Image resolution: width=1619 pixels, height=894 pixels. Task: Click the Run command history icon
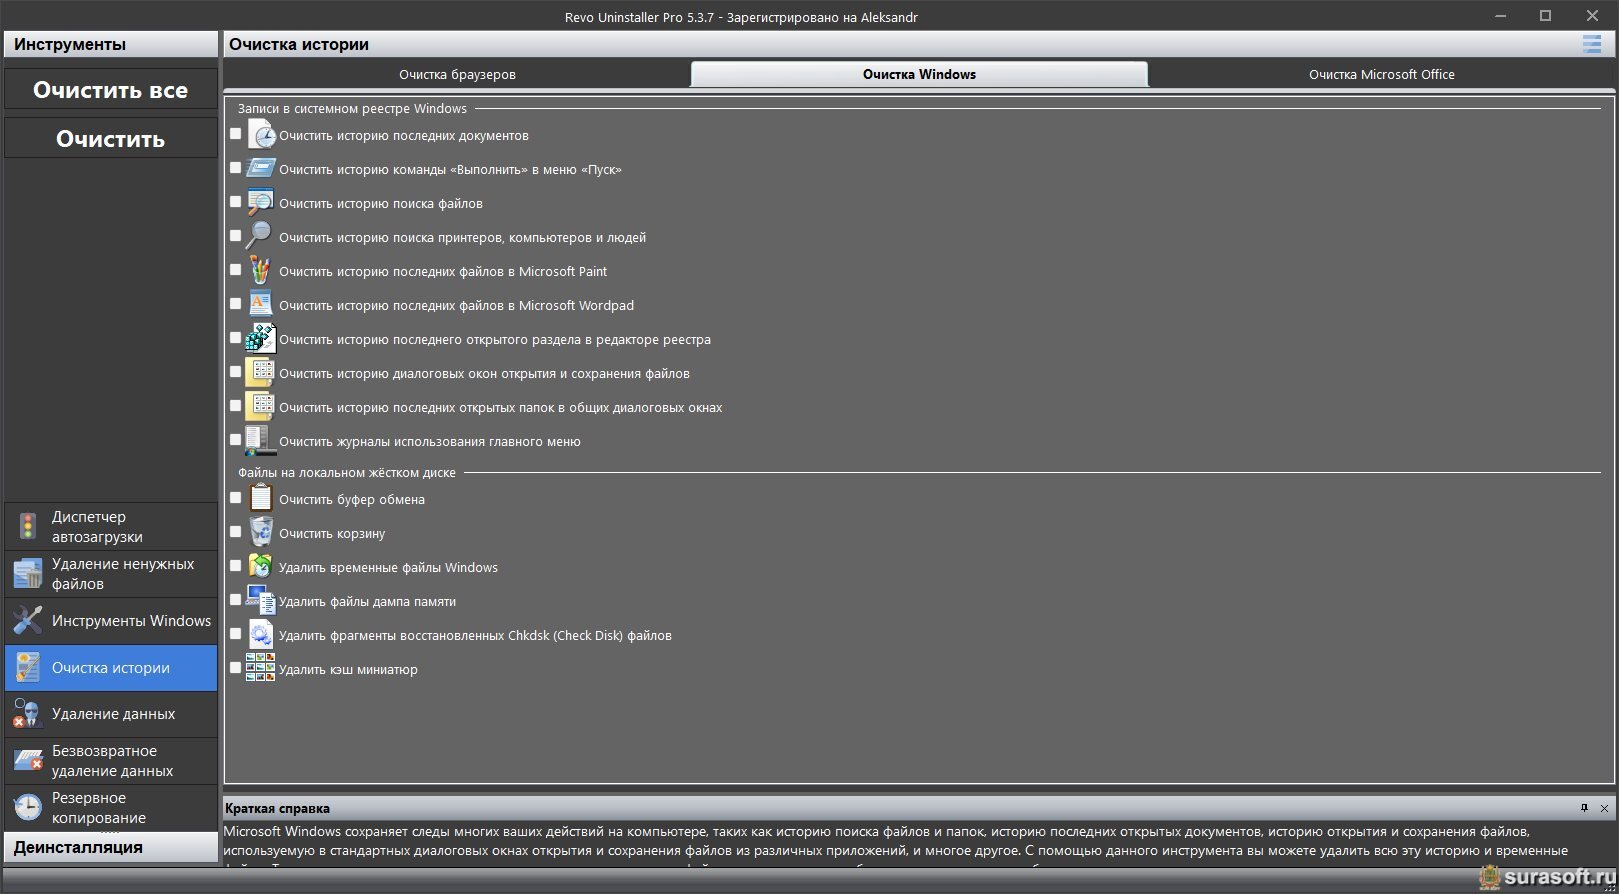click(x=260, y=169)
